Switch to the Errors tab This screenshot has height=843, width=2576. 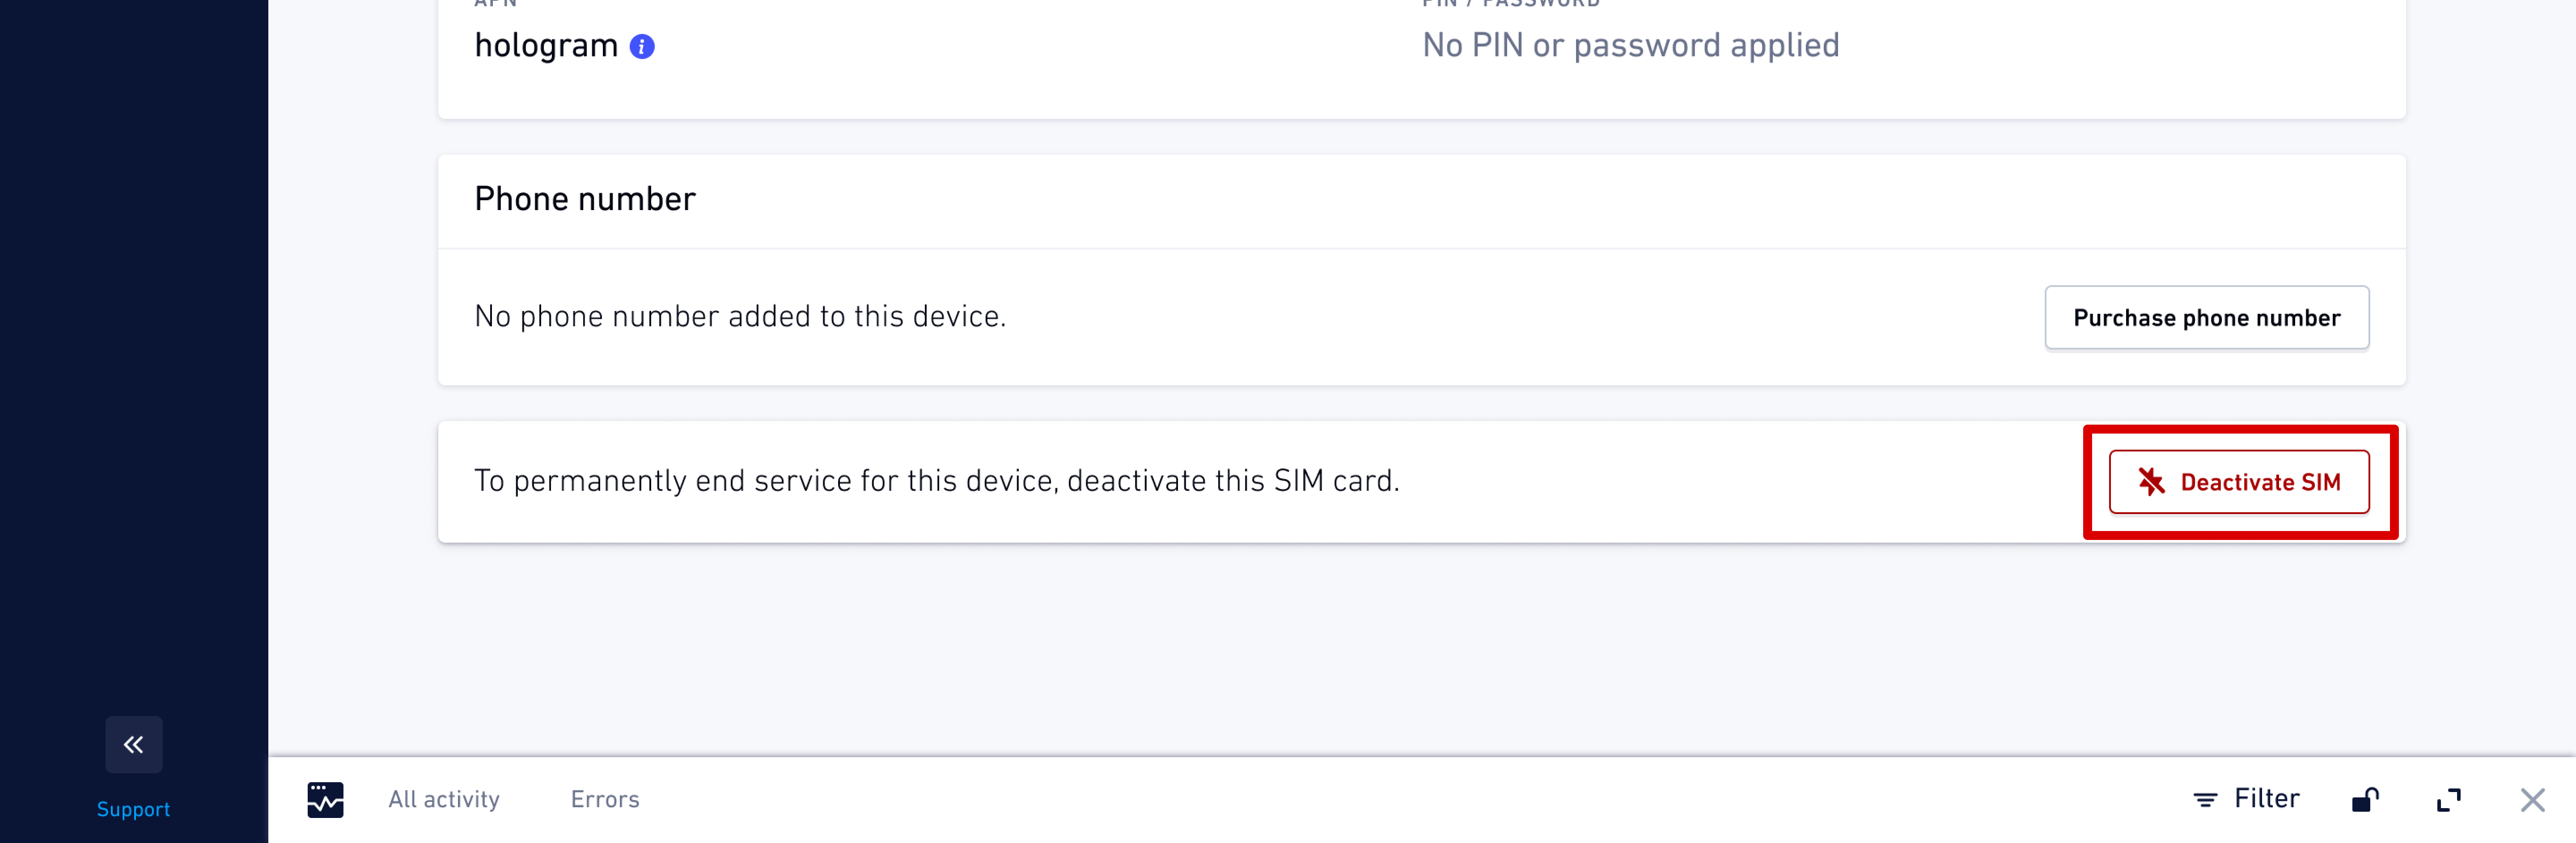605,799
